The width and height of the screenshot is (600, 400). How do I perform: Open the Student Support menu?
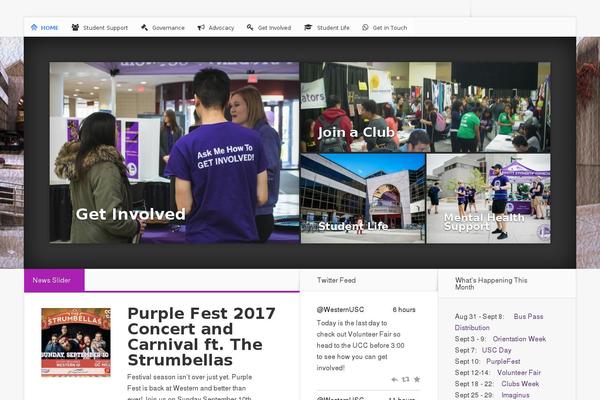(100, 28)
